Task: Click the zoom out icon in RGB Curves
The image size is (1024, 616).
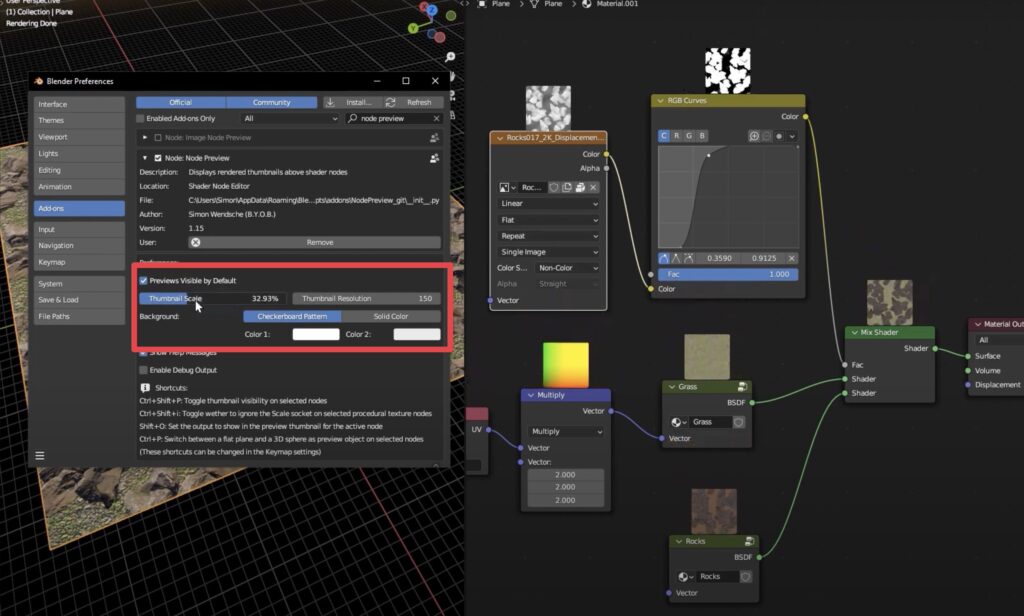Action: [767, 136]
